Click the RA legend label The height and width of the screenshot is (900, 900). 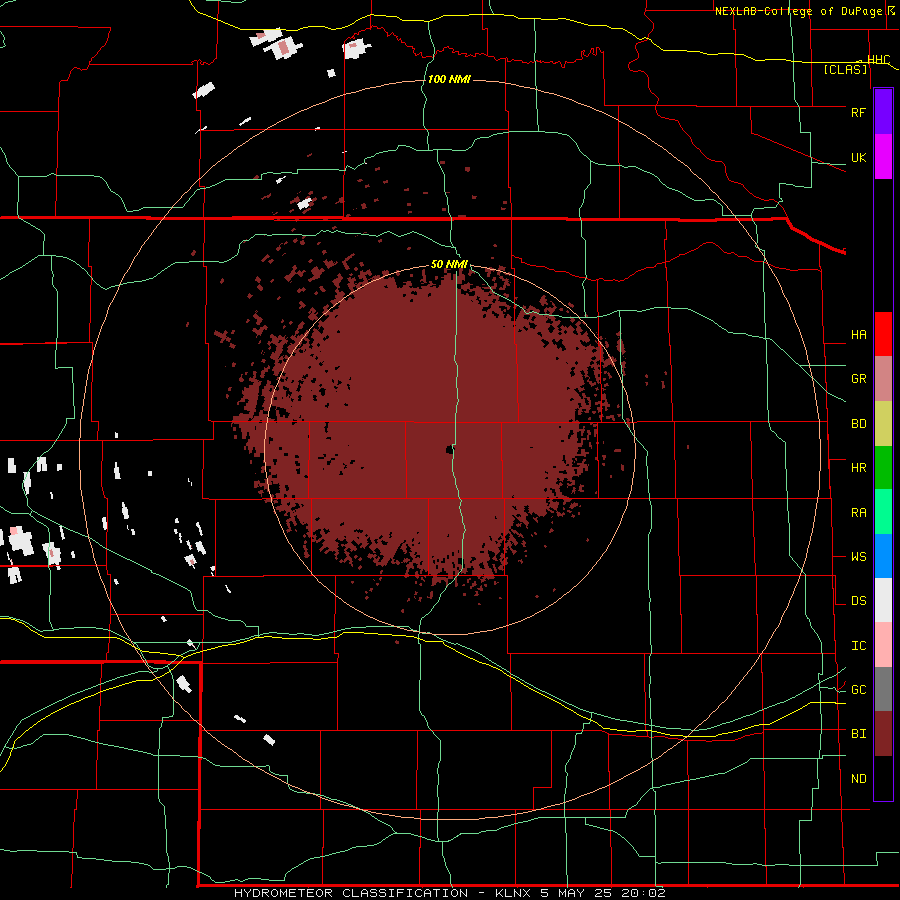(858, 513)
